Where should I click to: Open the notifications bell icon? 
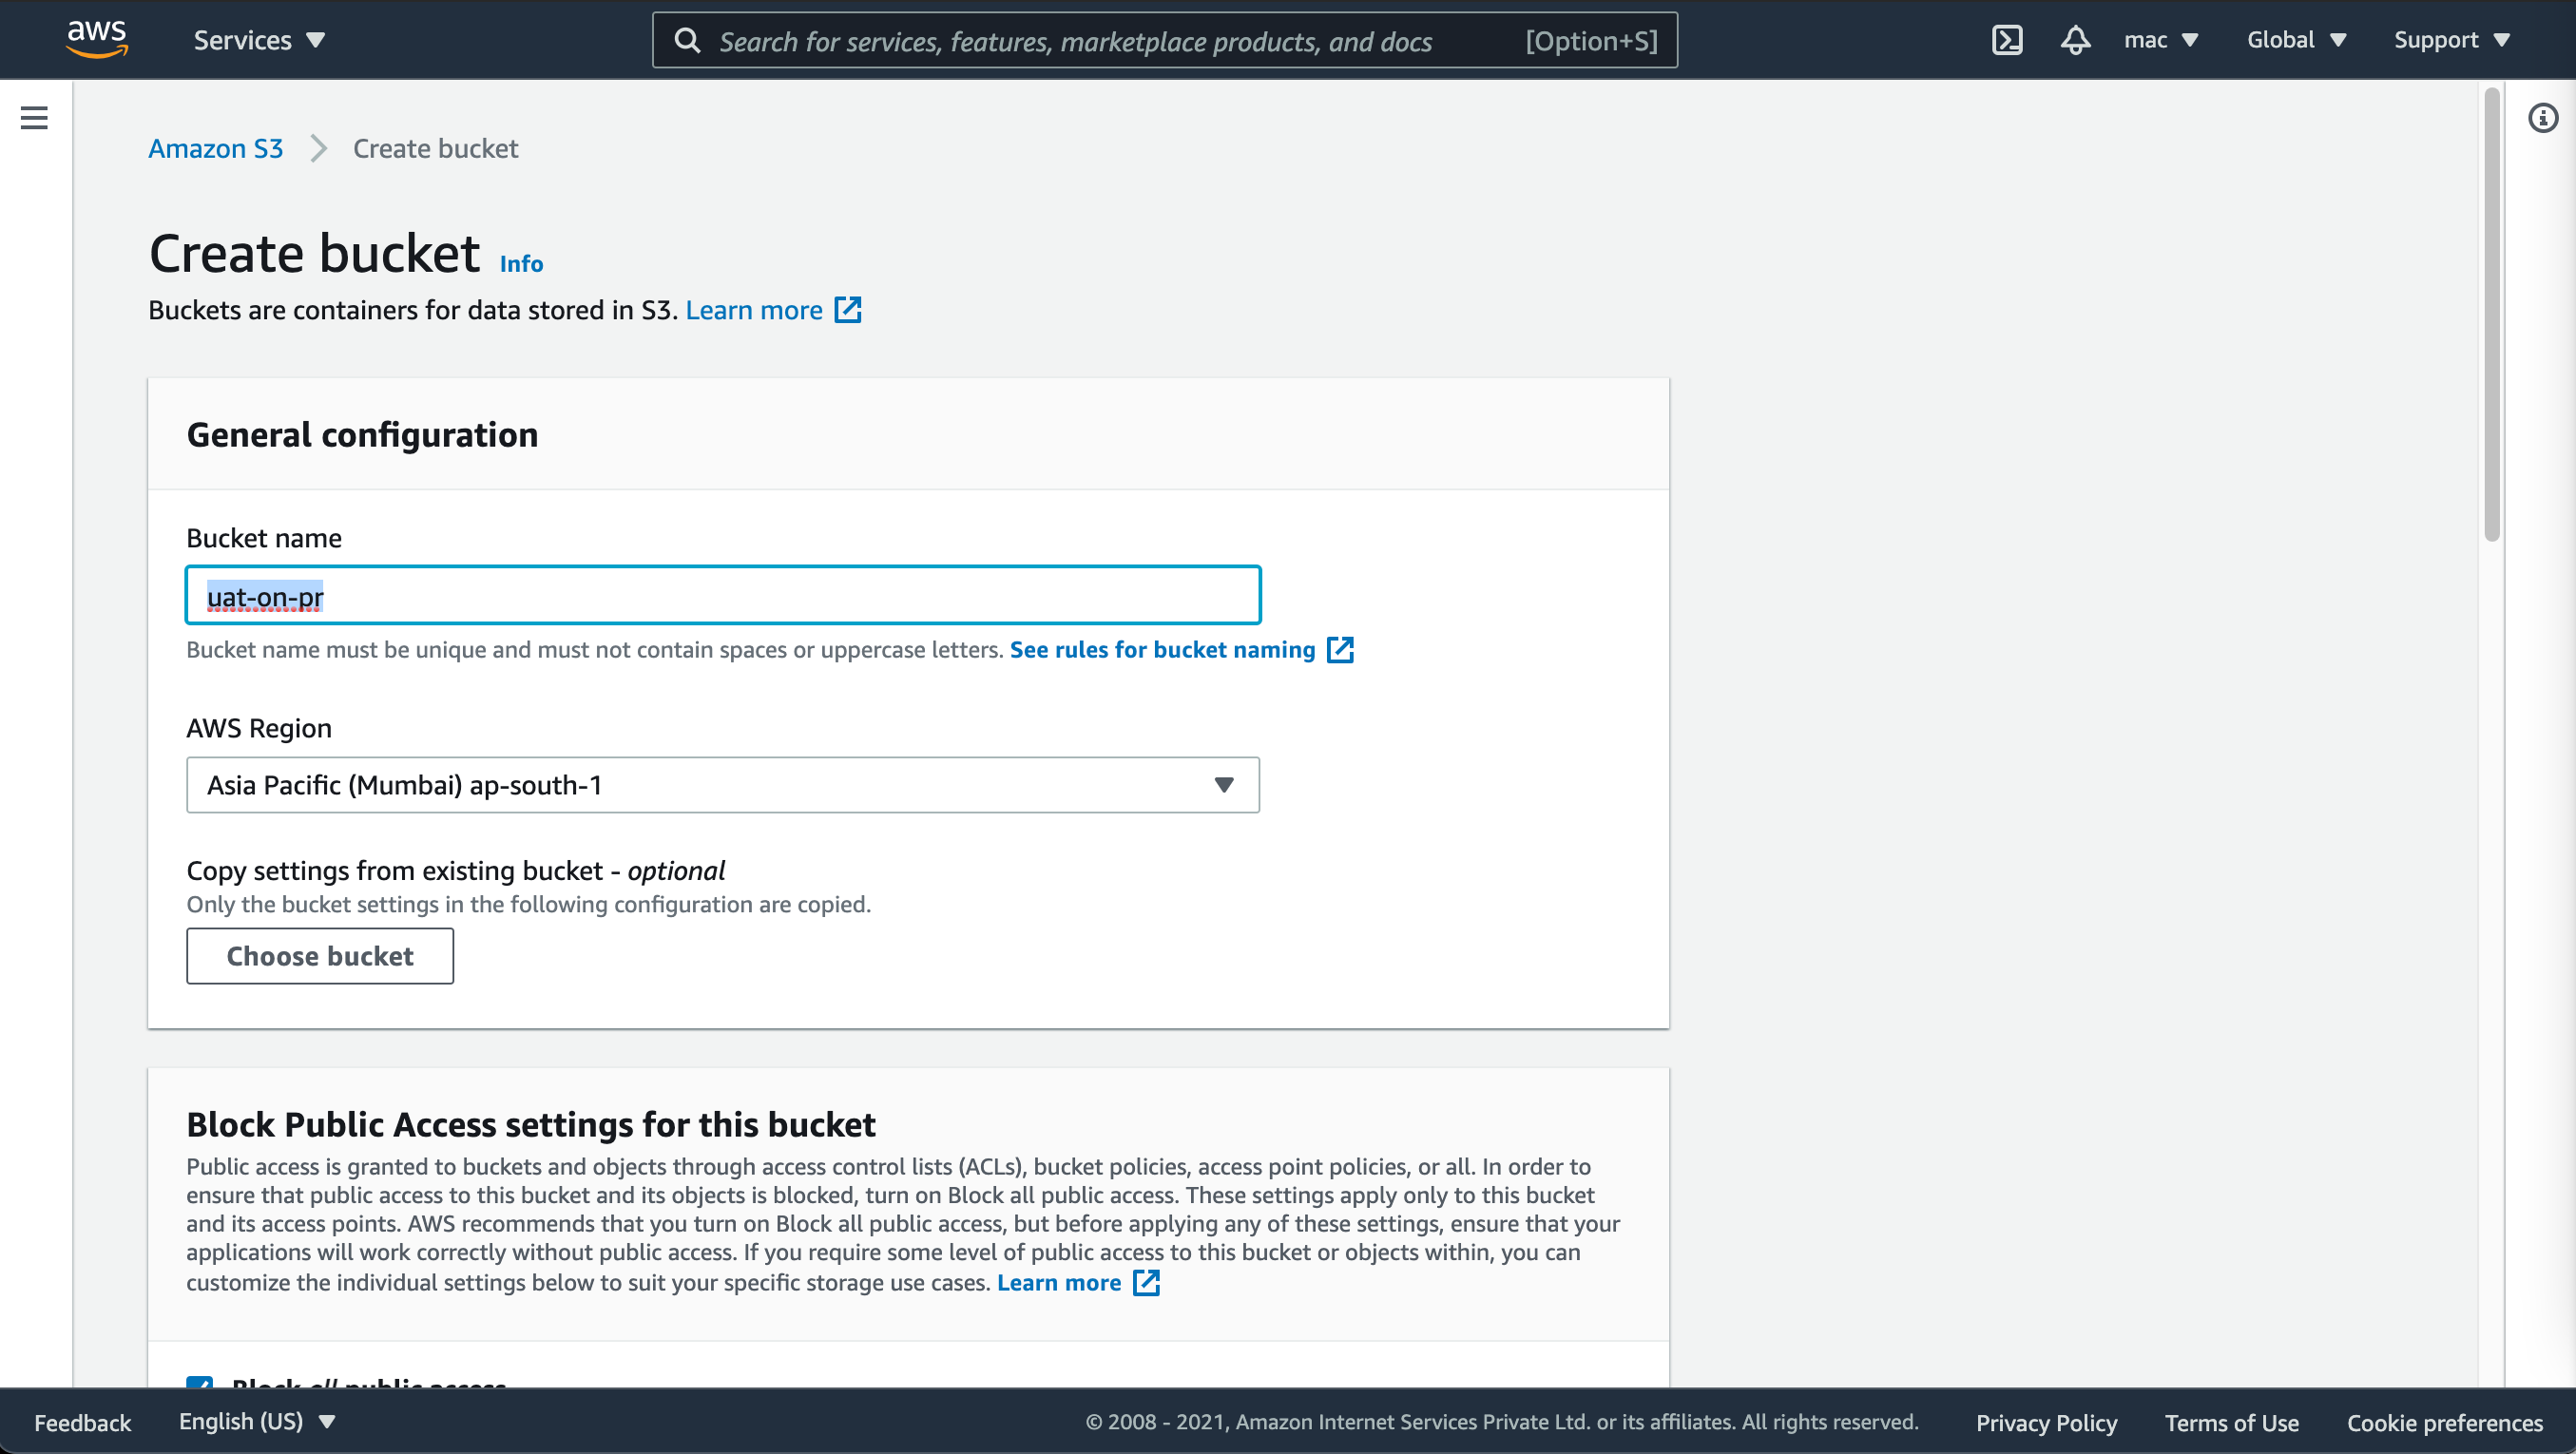pyautogui.click(x=2075, y=40)
